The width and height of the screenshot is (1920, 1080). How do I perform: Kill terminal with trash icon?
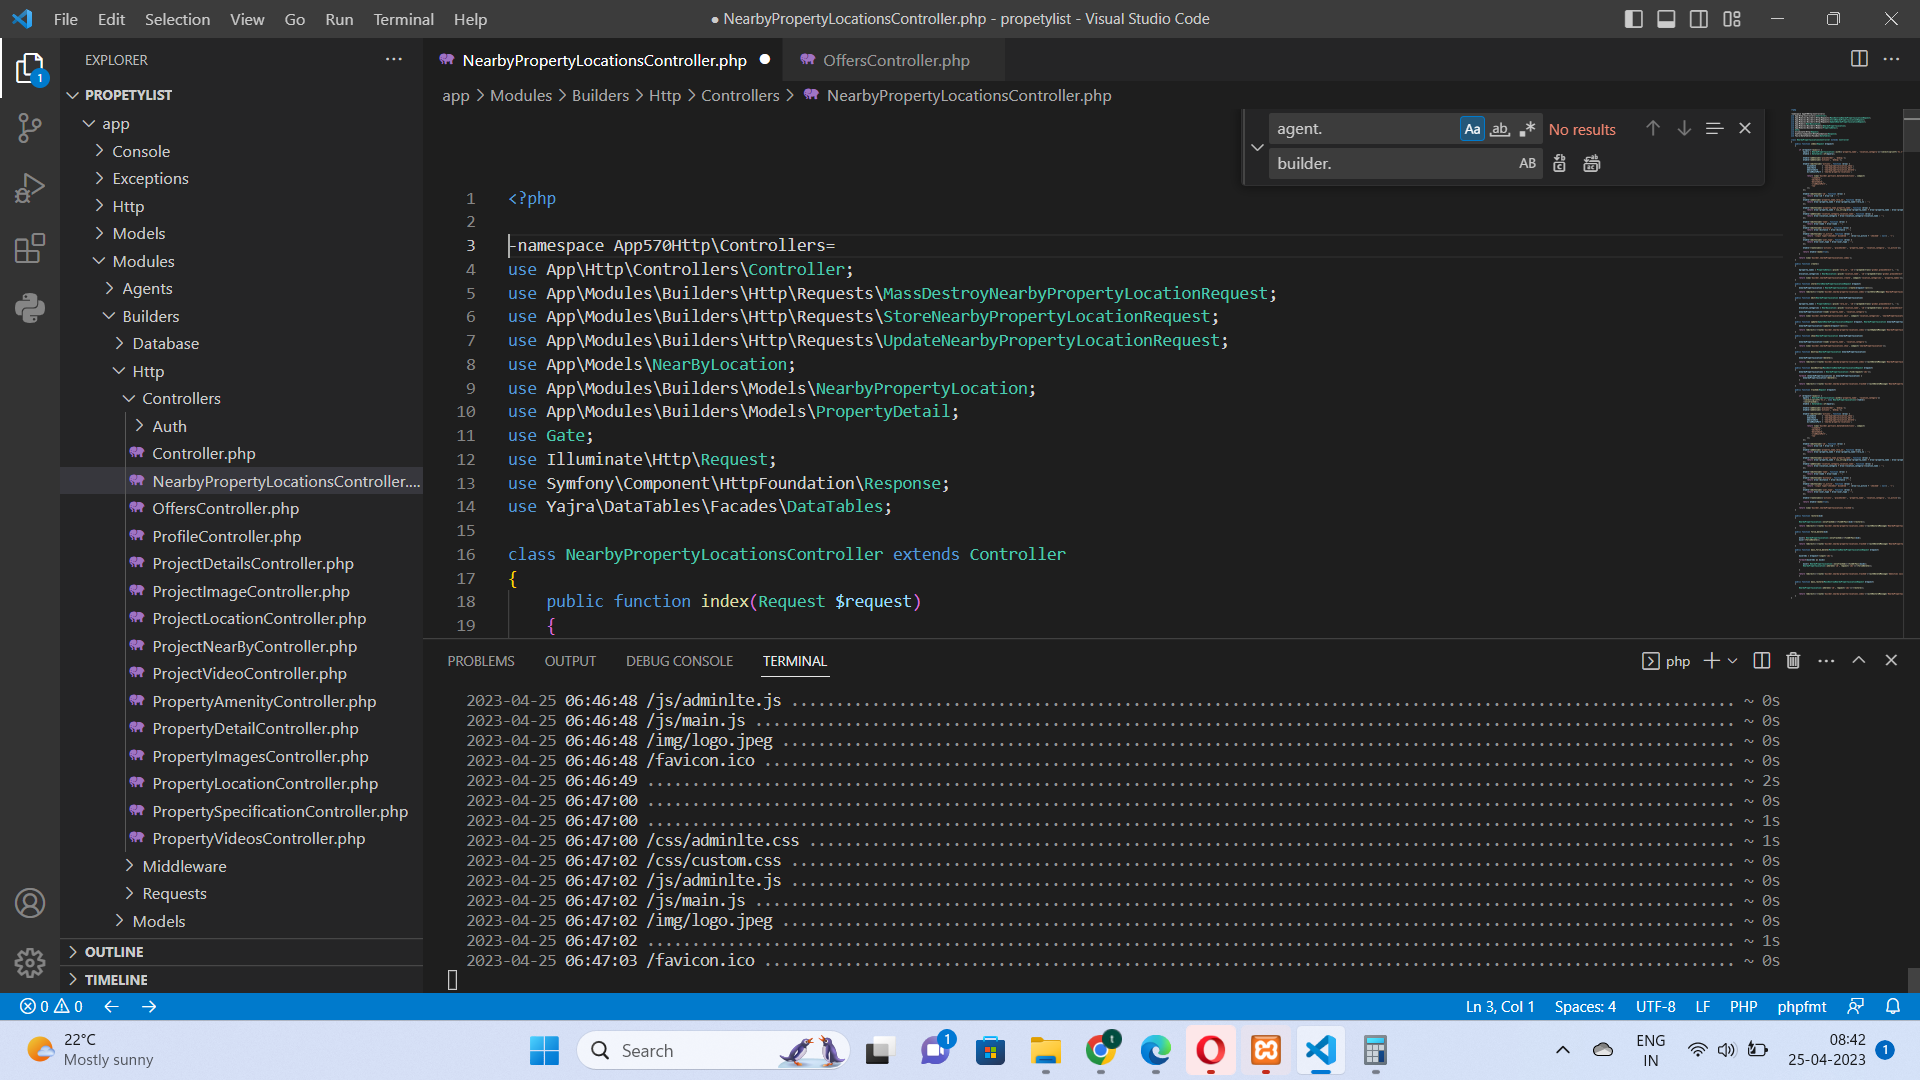click(x=1793, y=660)
